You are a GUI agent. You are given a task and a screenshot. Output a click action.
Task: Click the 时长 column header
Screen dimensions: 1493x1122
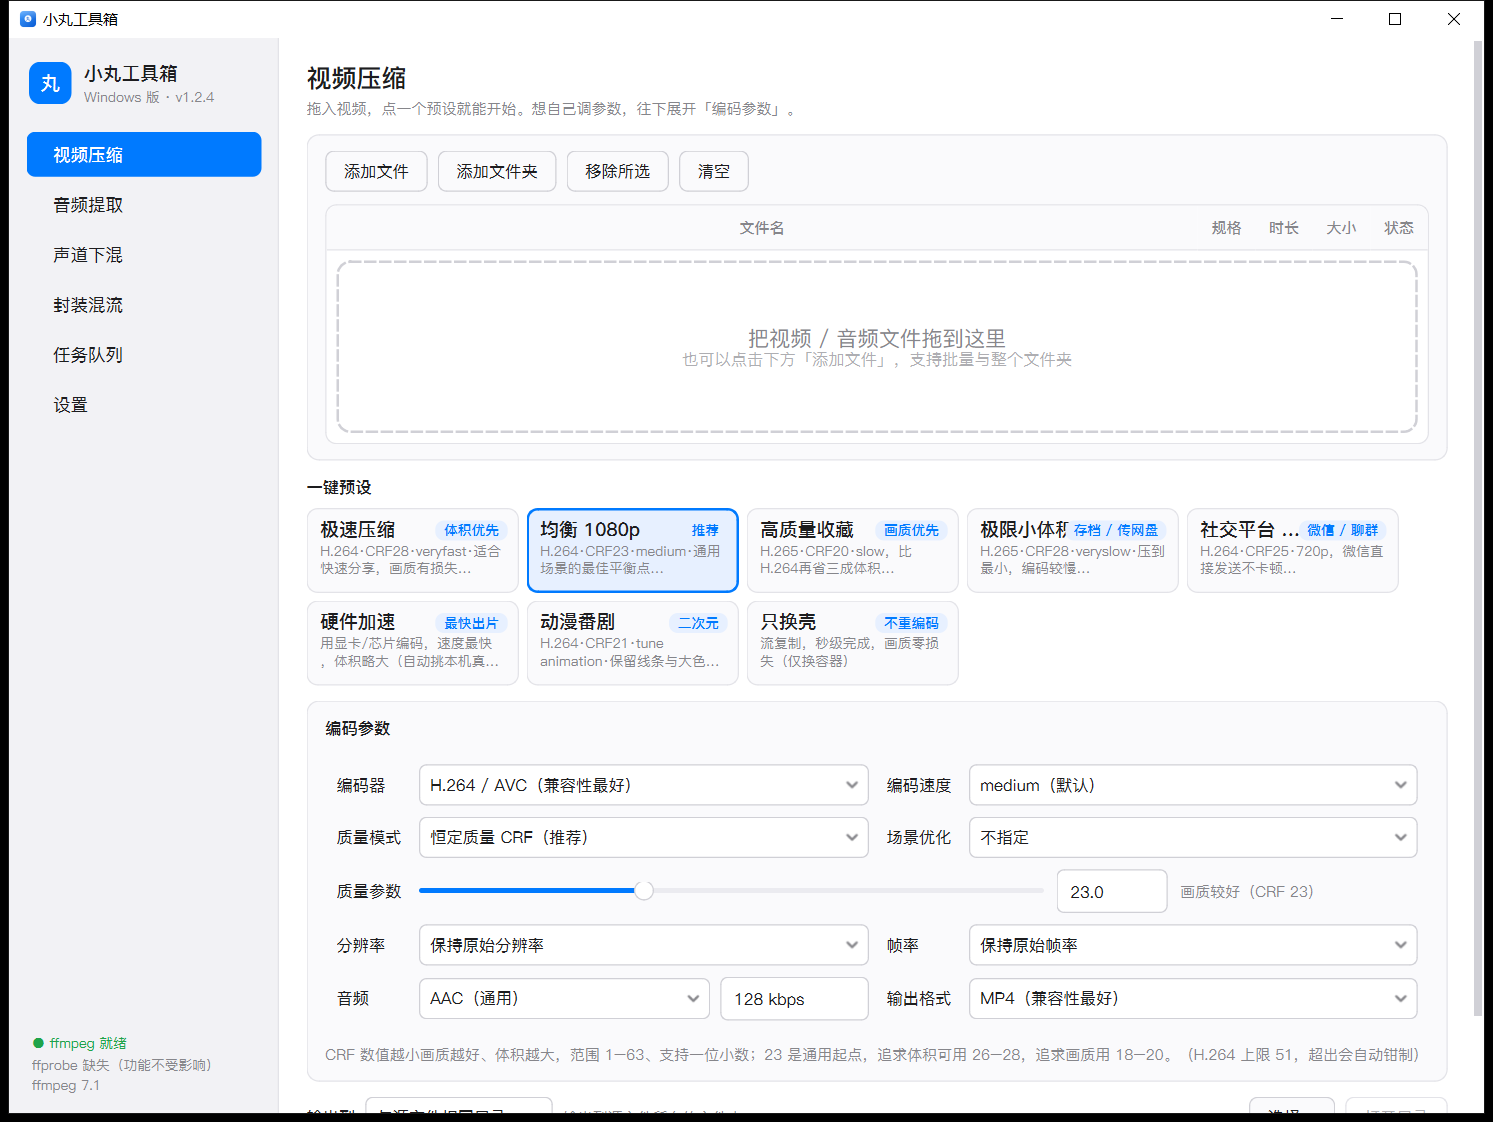[1284, 228]
